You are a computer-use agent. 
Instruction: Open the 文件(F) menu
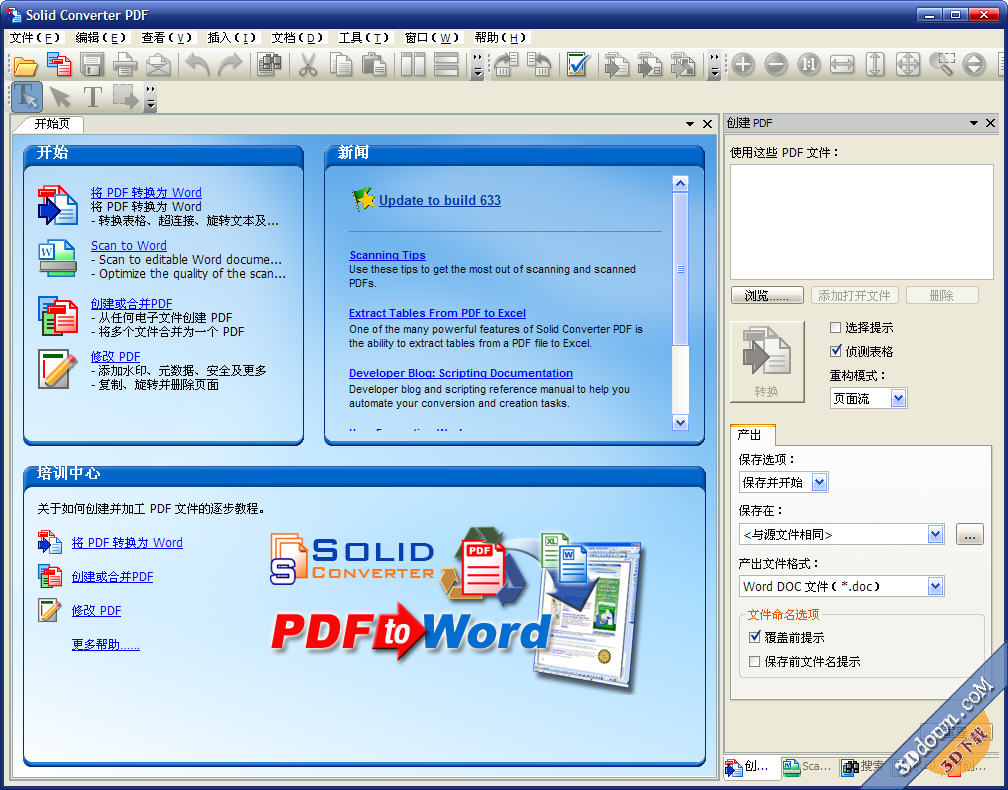(x=35, y=38)
